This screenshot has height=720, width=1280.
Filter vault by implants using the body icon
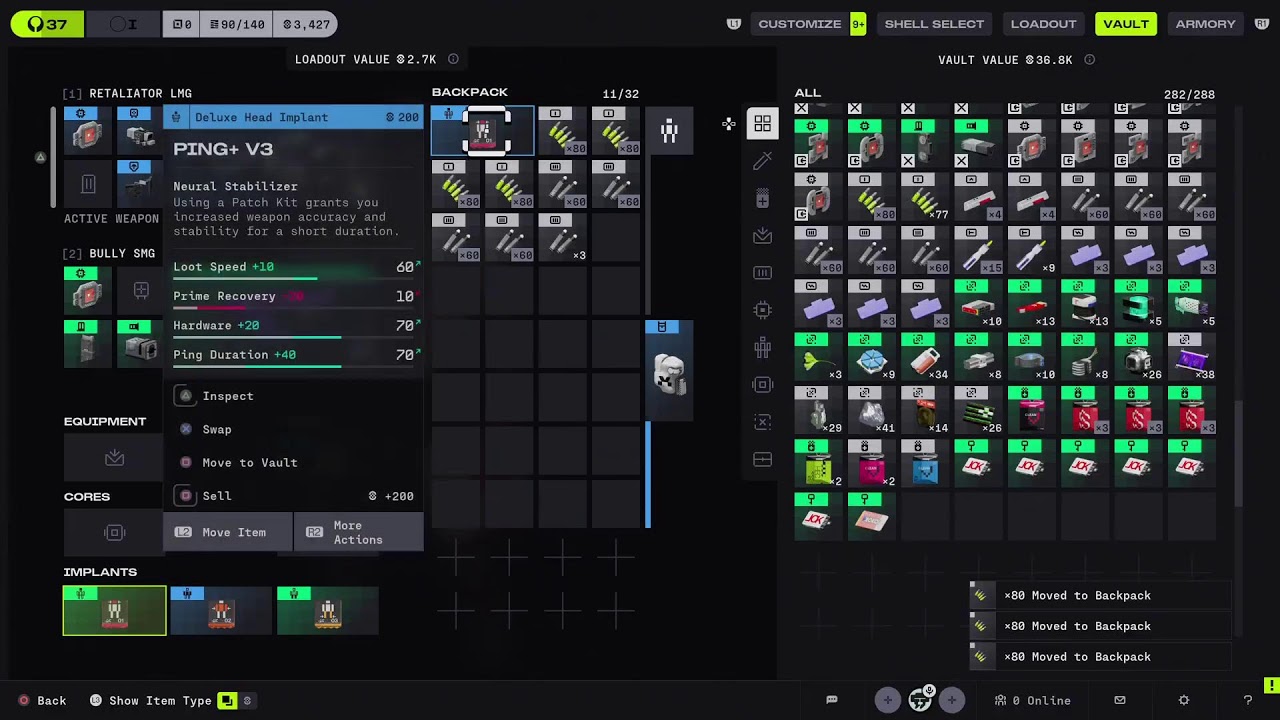[x=762, y=347]
